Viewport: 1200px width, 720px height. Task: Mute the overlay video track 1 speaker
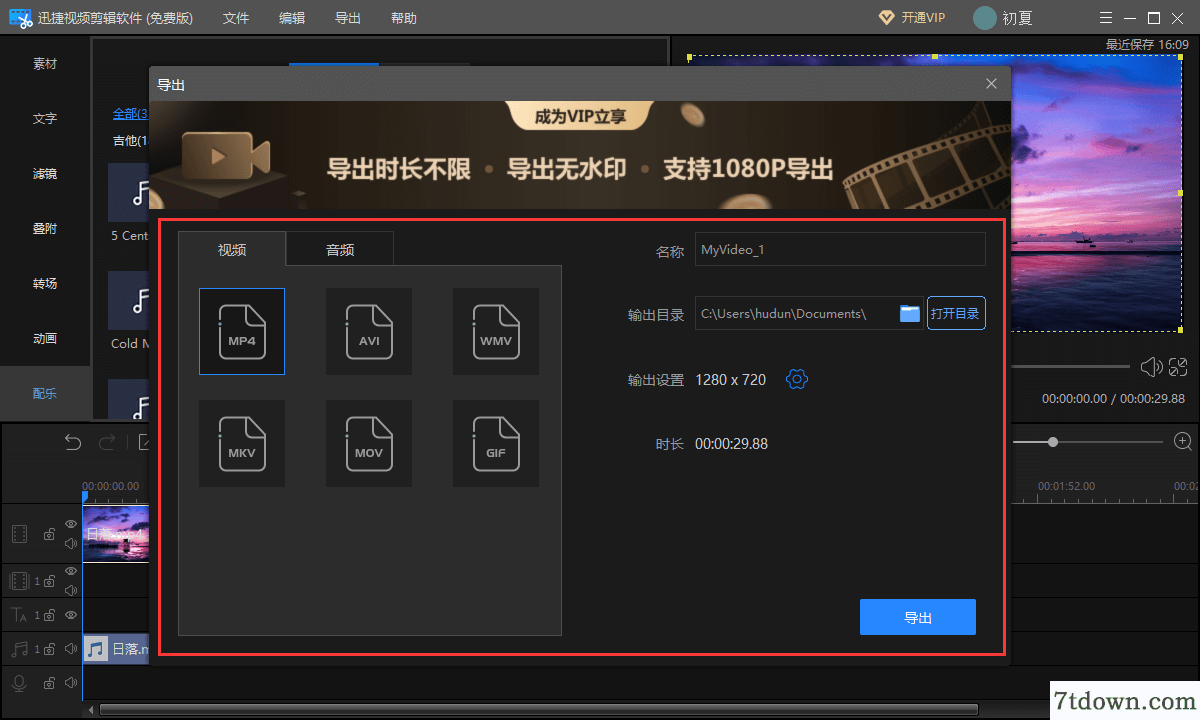point(71,590)
